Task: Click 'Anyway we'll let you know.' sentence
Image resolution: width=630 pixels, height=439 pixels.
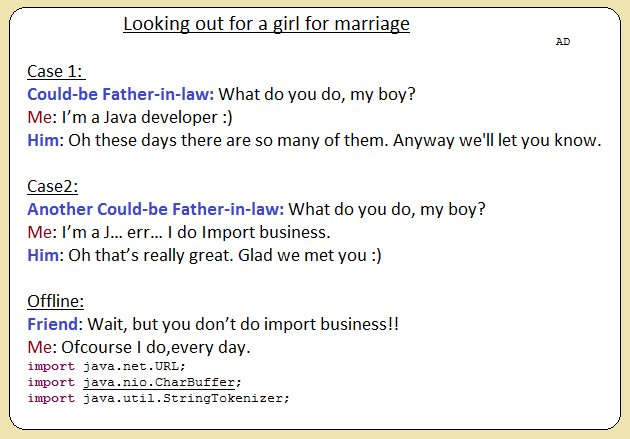Action: click(x=497, y=140)
